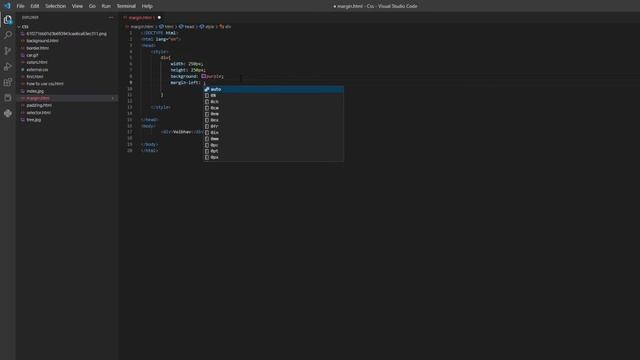
Task: Open the Source Control view
Action: (8, 51)
